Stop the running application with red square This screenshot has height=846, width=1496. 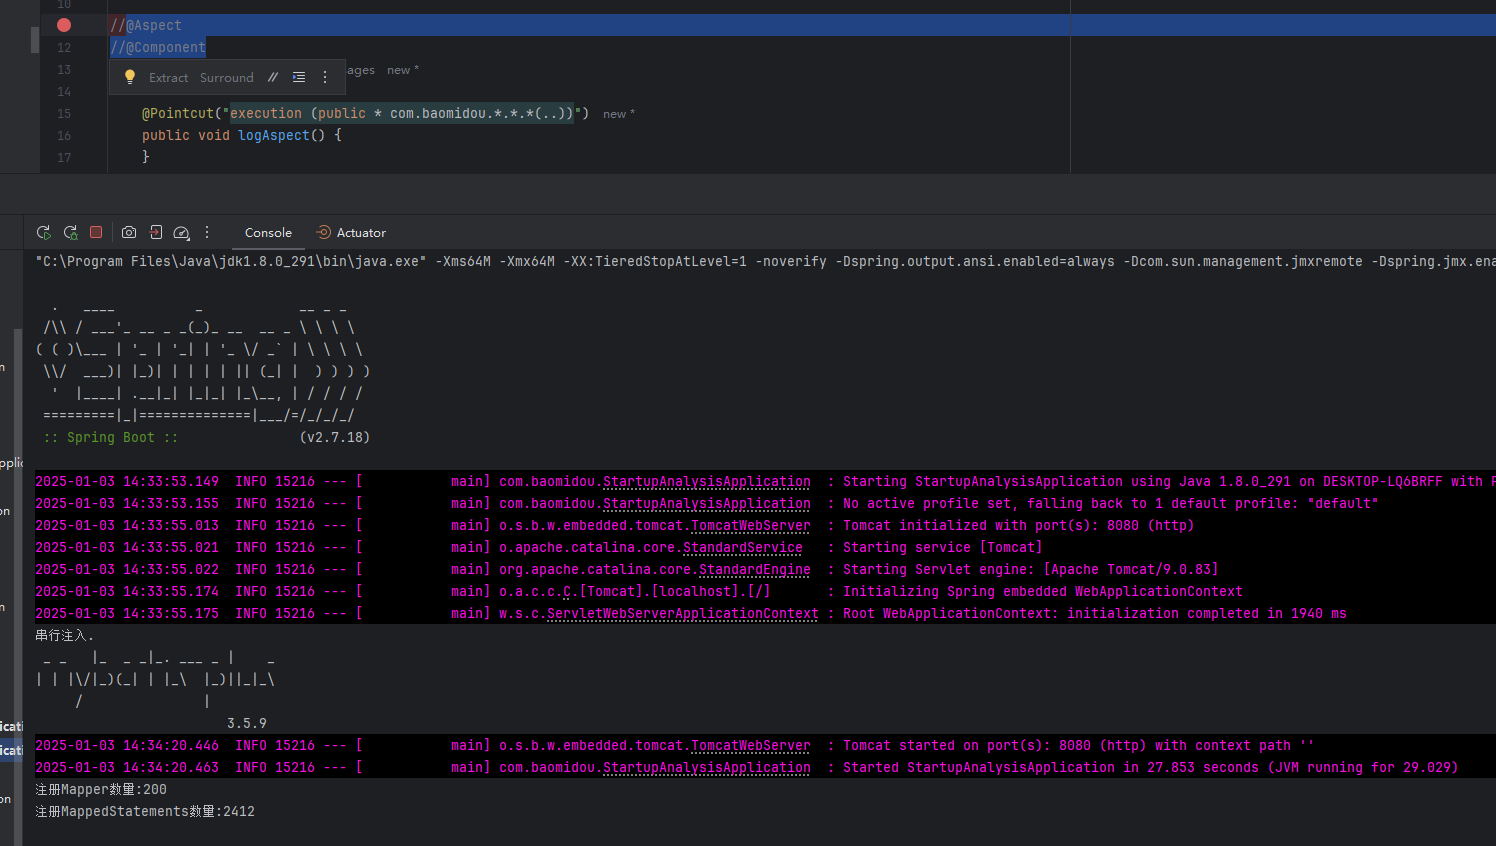pos(96,232)
